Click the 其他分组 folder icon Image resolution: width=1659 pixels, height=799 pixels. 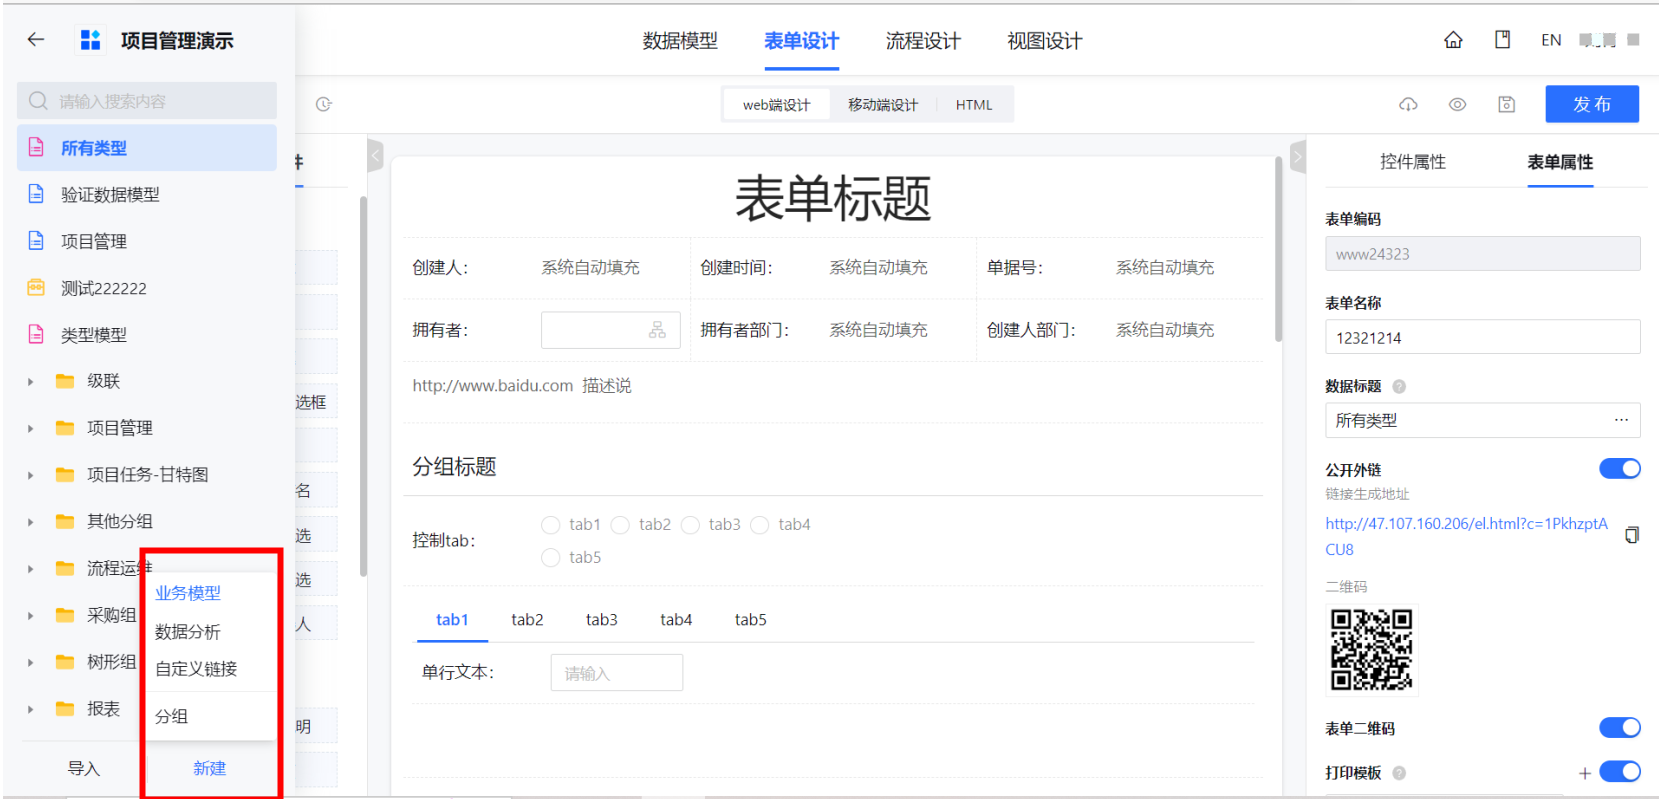(65, 521)
